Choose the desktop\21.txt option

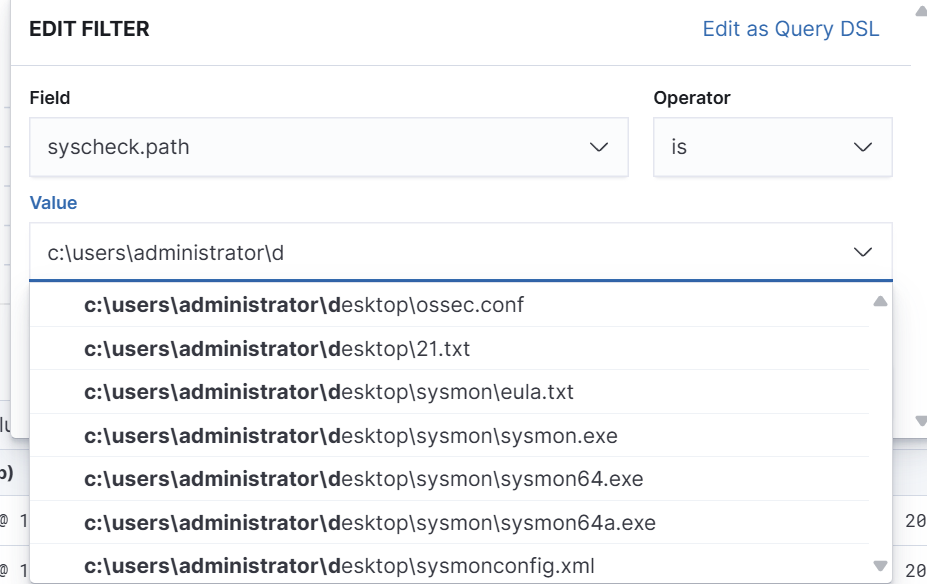click(x=277, y=348)
